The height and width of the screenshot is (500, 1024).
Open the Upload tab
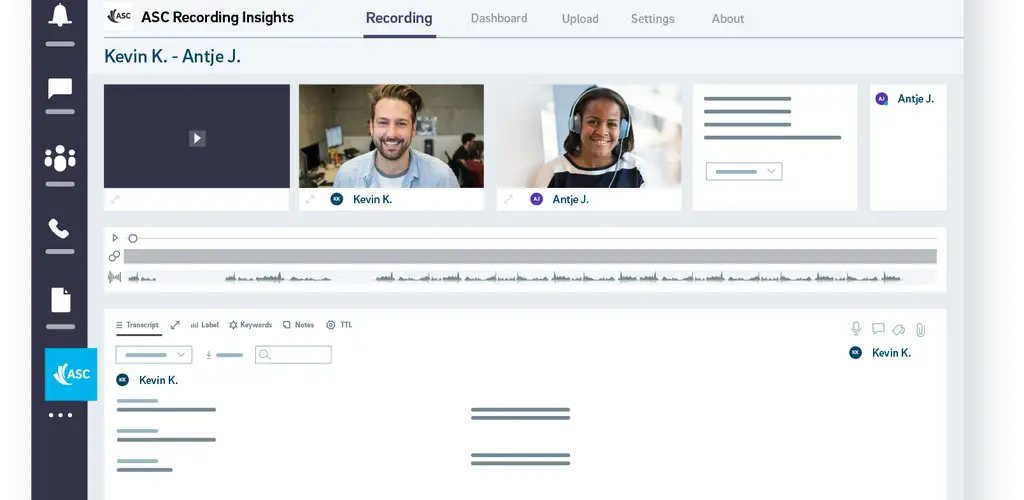(x=580, y=19)
